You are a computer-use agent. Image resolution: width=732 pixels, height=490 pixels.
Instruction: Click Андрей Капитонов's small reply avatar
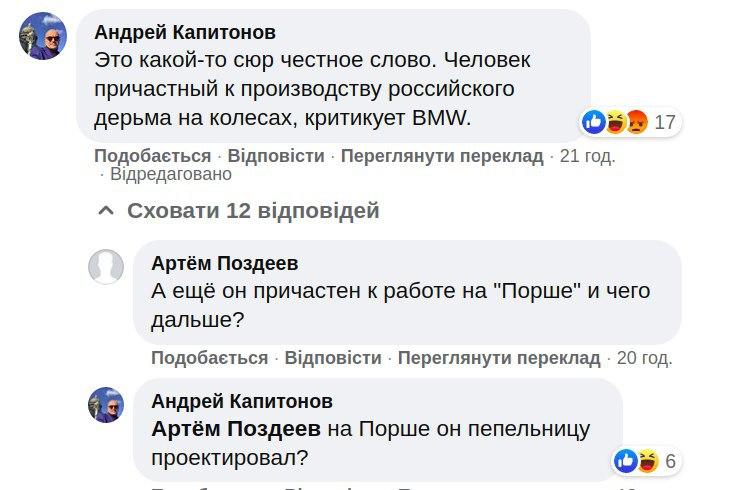pyautogui.click(x=106, y=404)
